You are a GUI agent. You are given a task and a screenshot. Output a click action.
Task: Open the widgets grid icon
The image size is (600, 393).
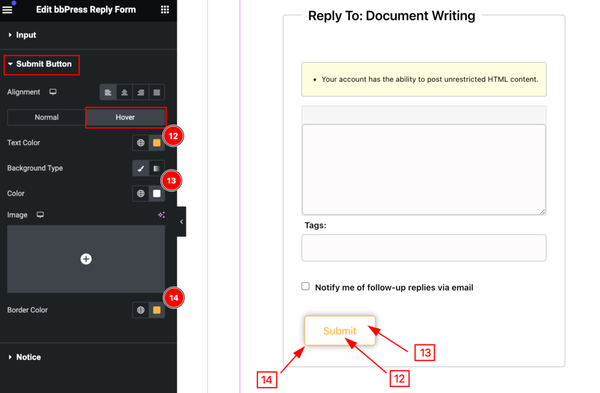point(165,10)
